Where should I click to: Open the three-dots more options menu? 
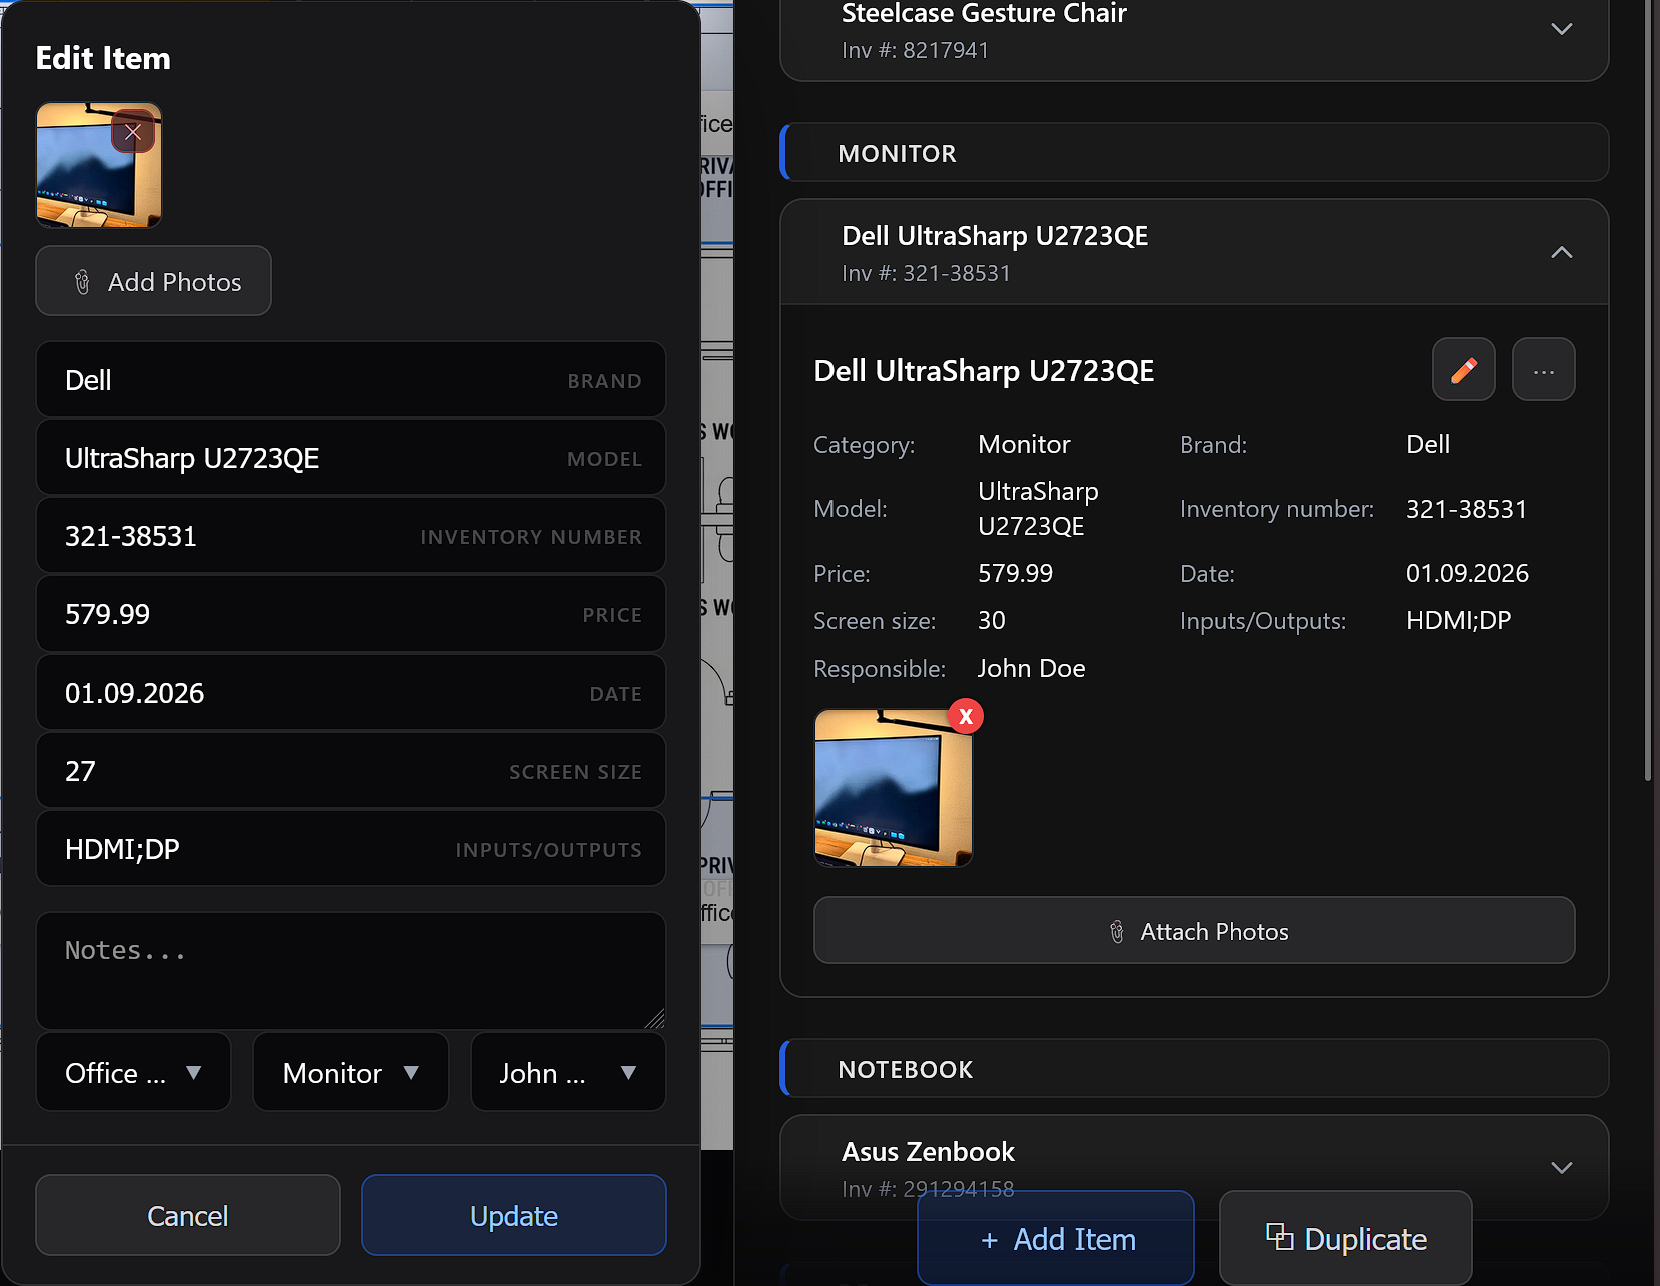click(1544, 369)
